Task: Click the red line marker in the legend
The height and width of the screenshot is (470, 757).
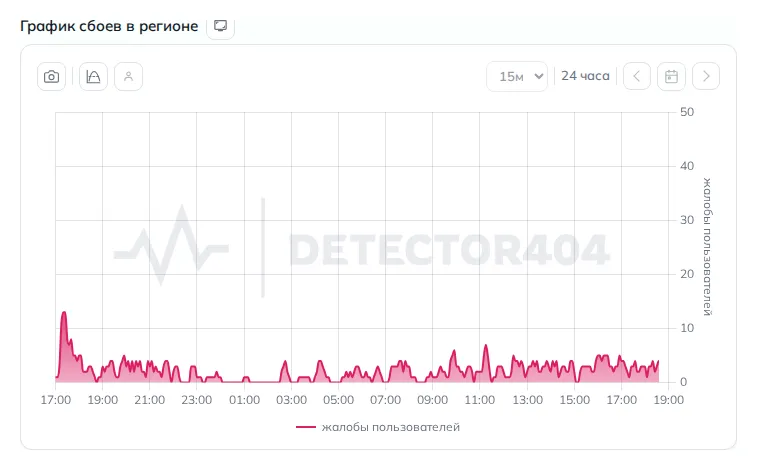Action: coord(306,427)
